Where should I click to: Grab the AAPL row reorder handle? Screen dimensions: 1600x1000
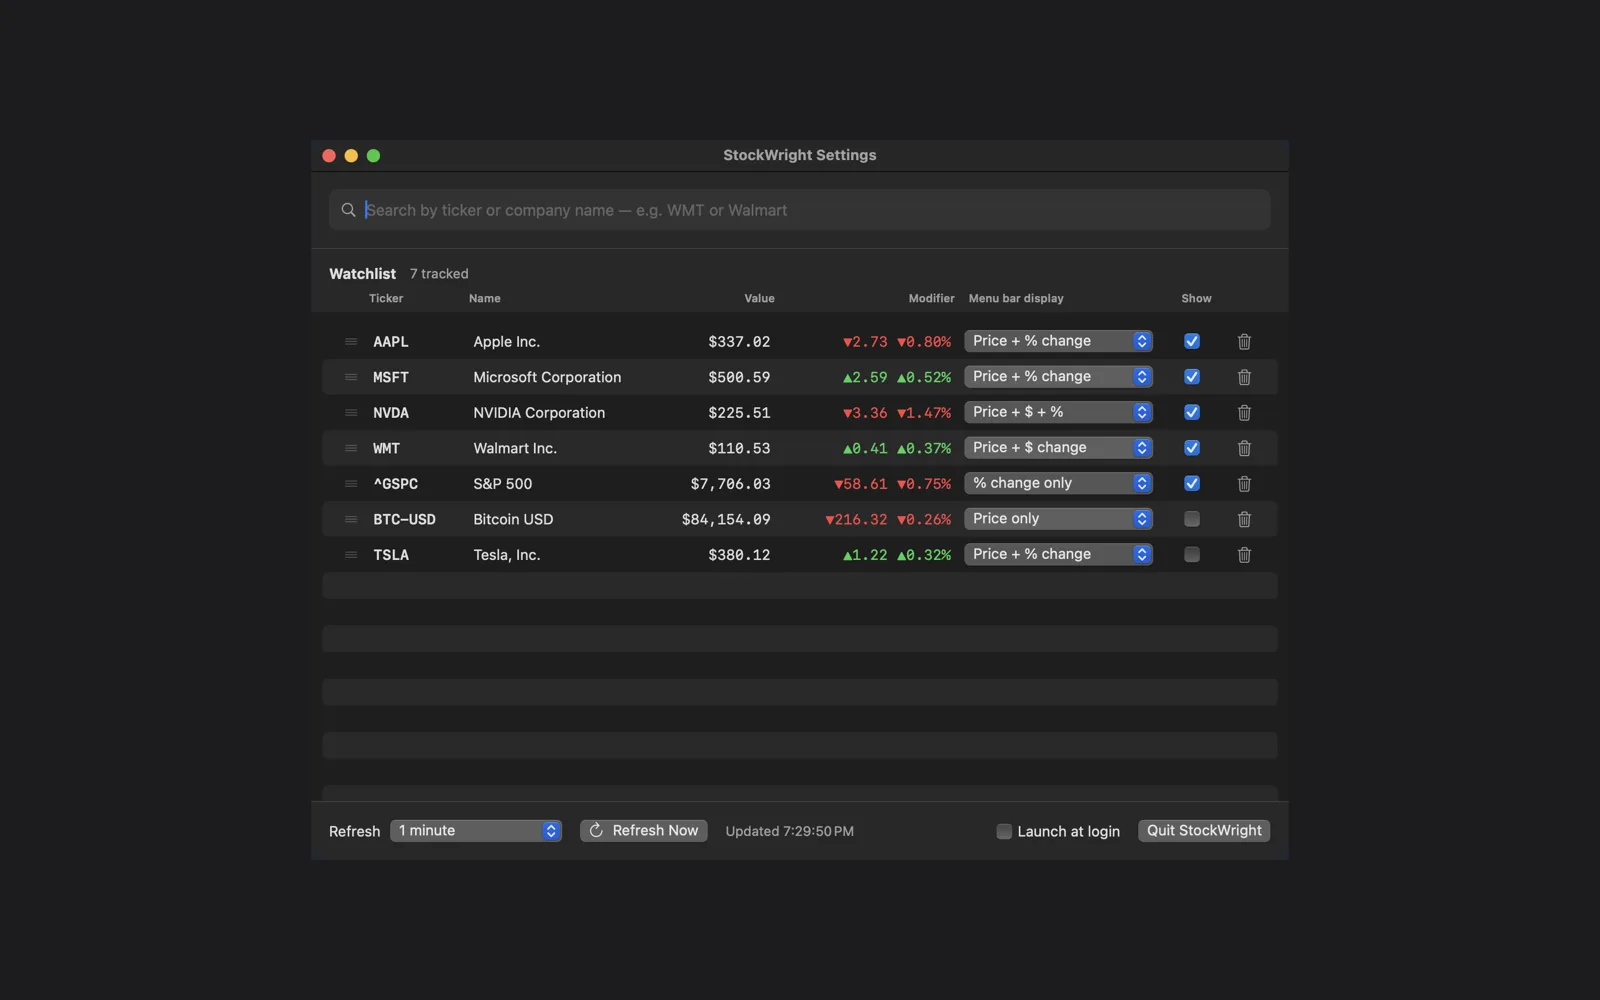pyautogui.click(x=351, y=342)
